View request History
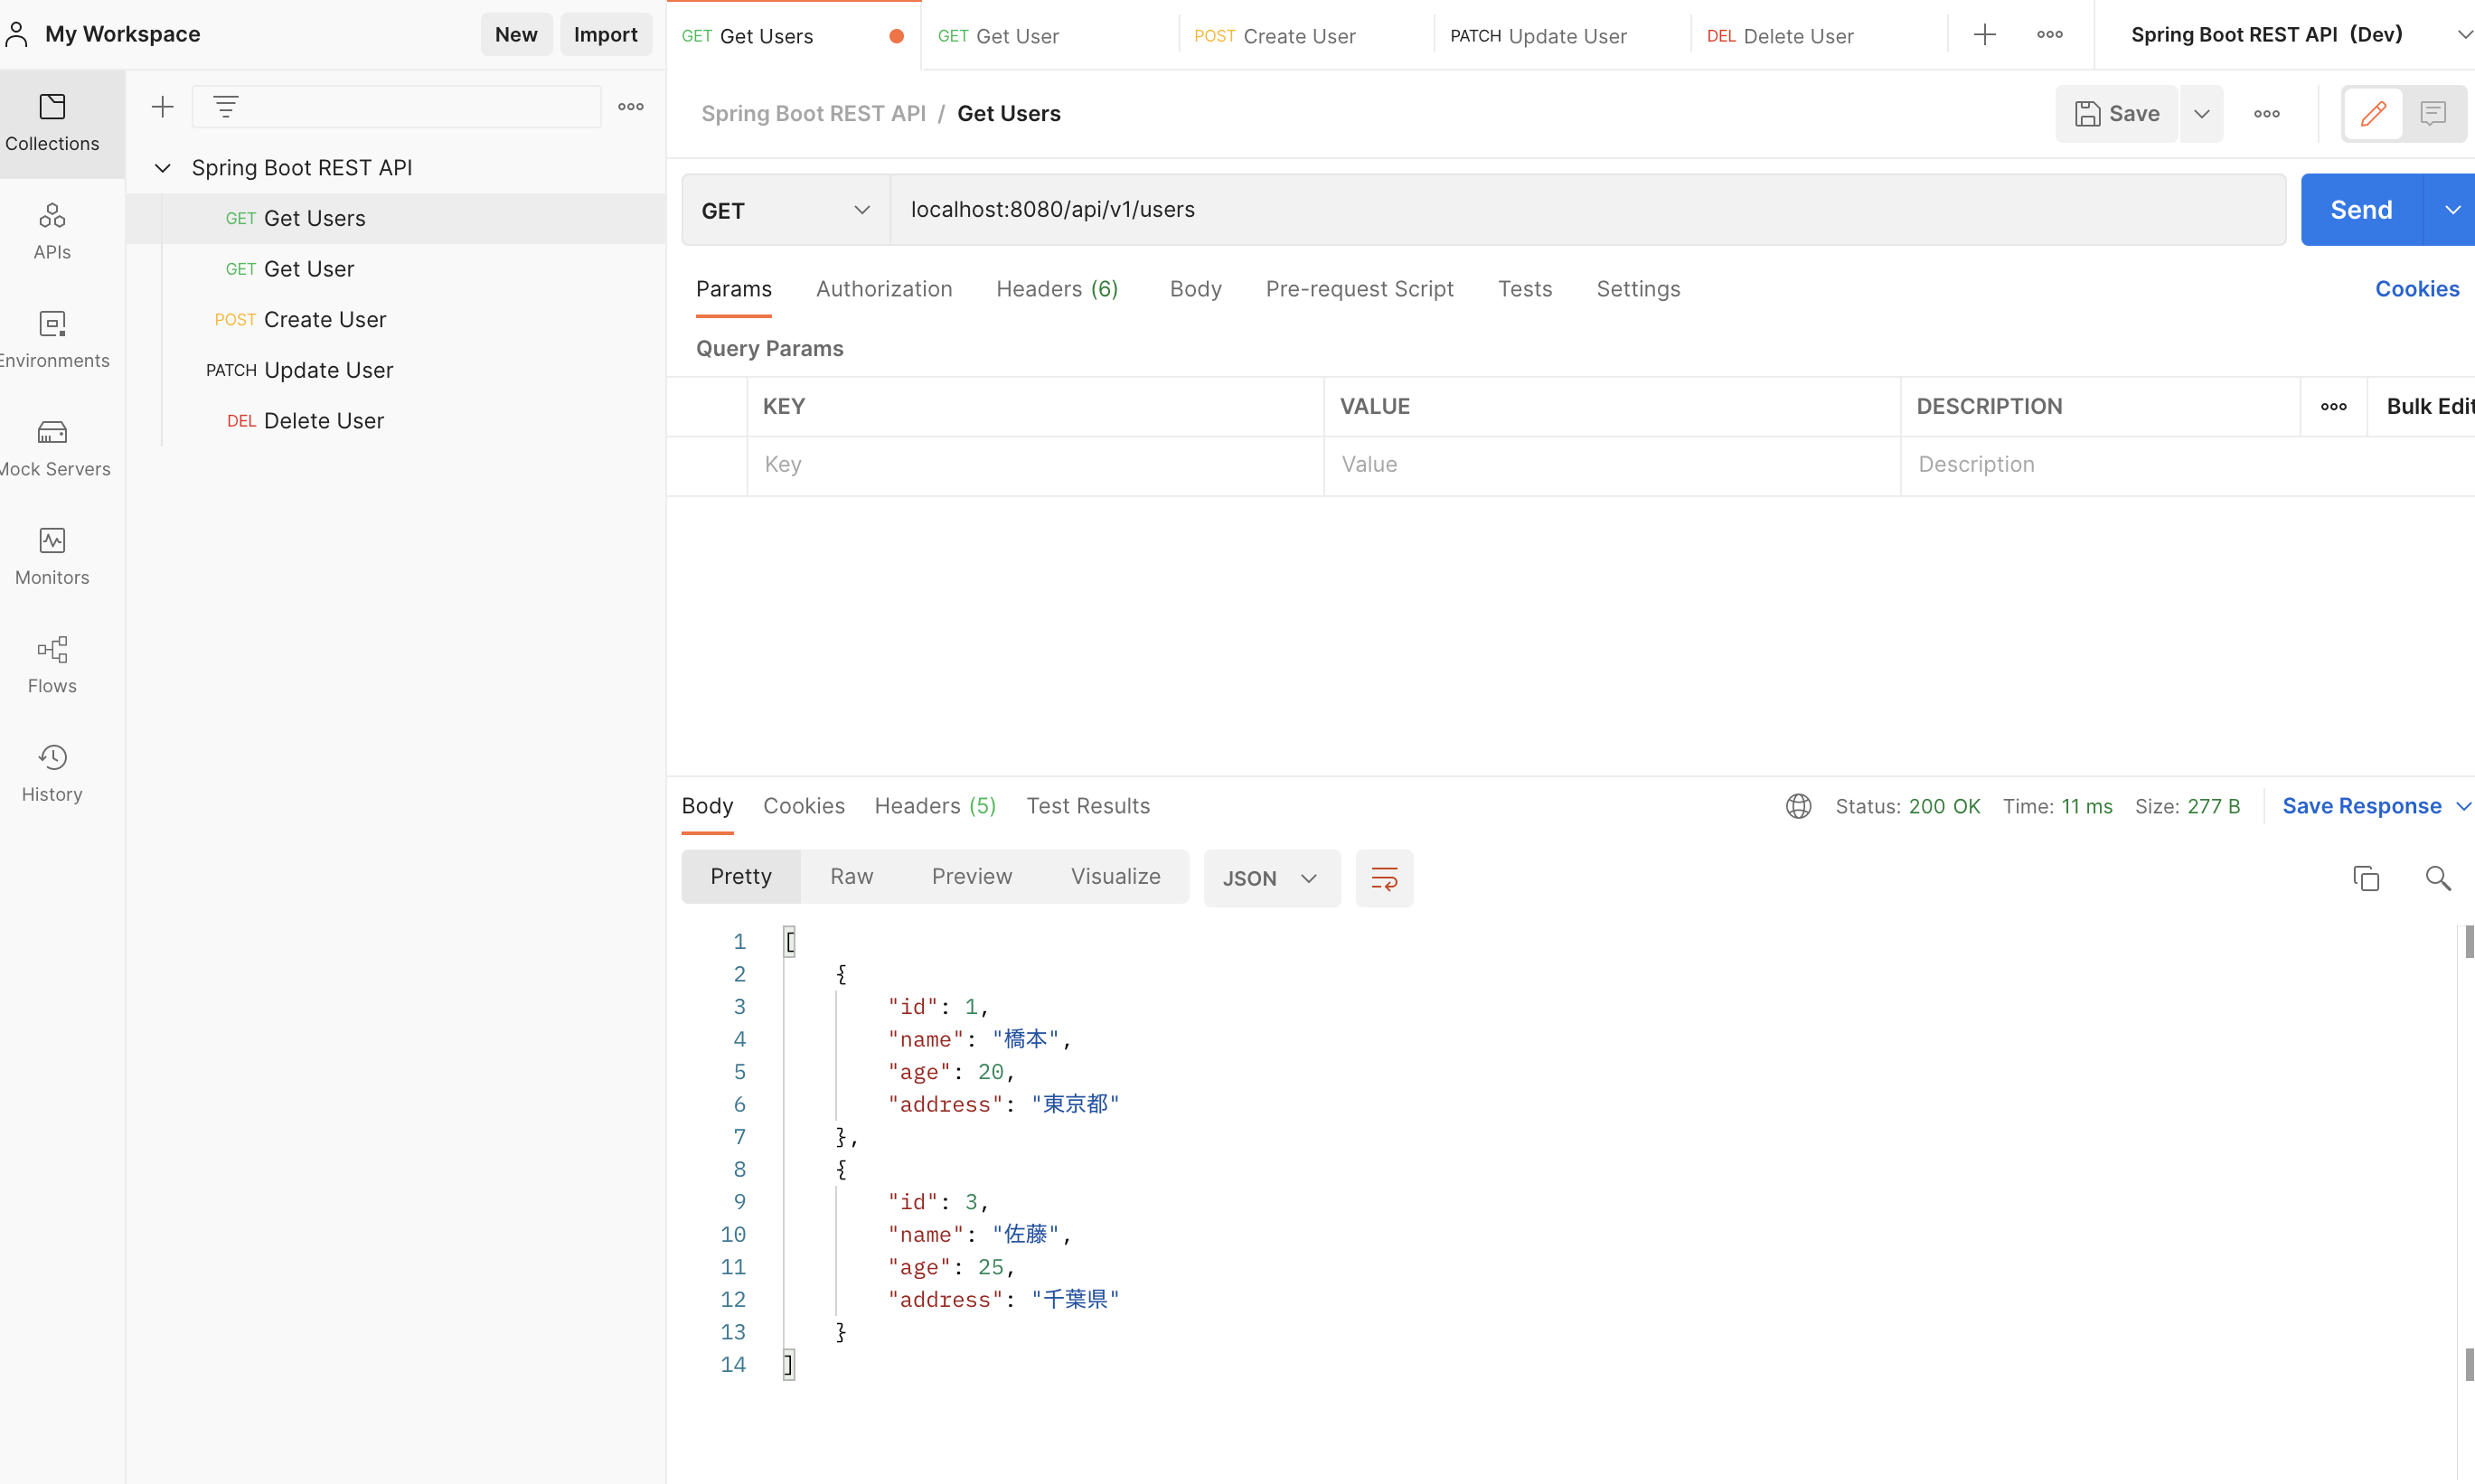 click(52, 772)
